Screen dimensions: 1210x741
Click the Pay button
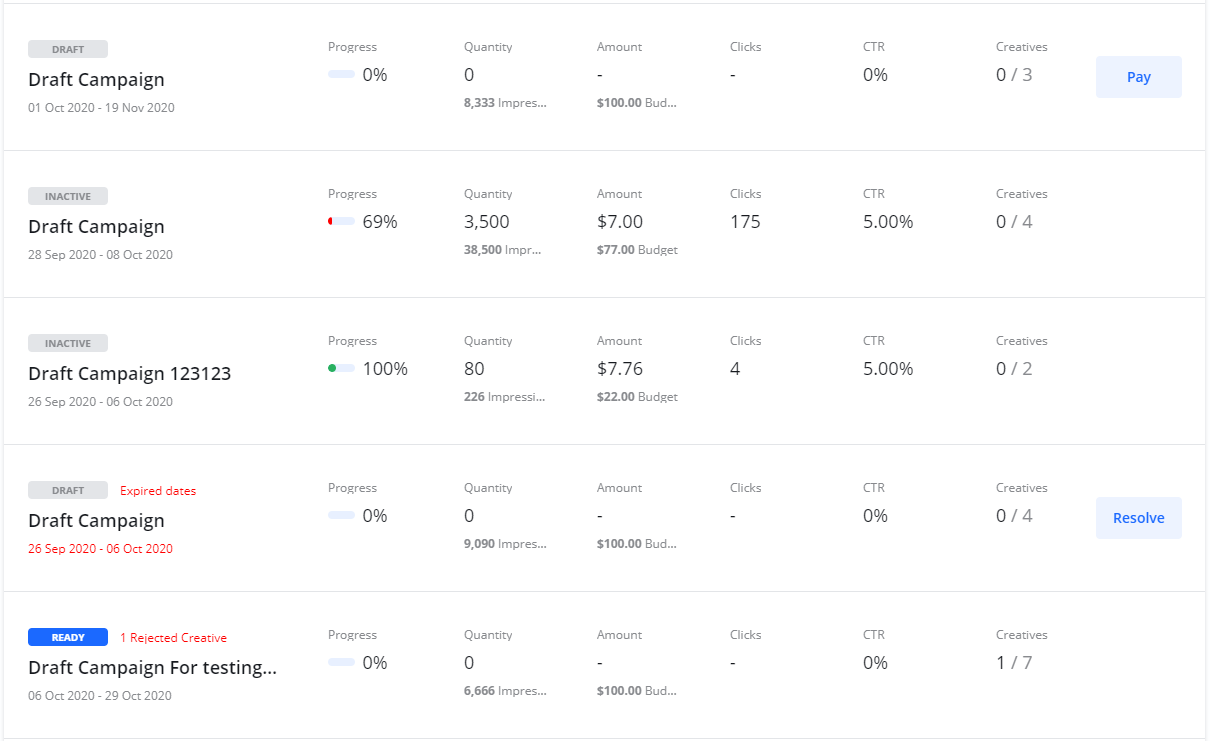pyautogui.click(x=1138, y=77)
